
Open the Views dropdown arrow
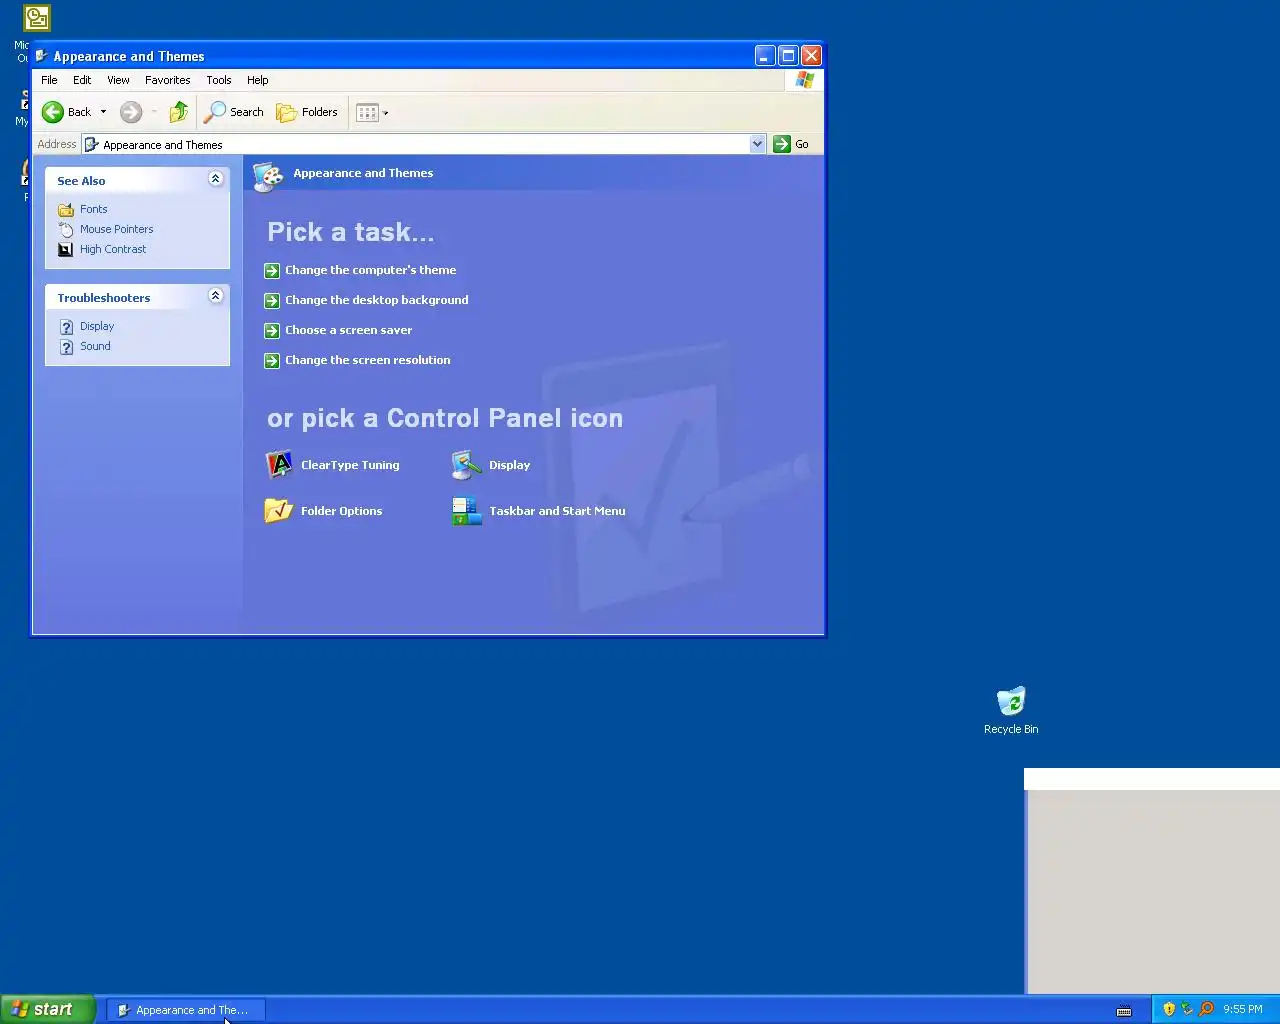[386, 113]
